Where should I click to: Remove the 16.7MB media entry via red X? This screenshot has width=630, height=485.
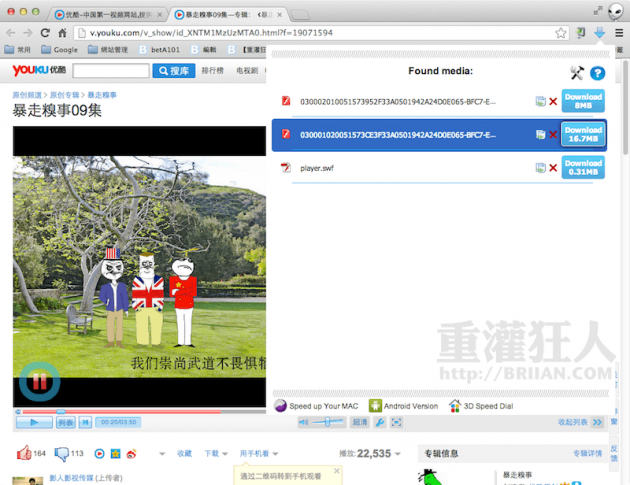[553, 135]
